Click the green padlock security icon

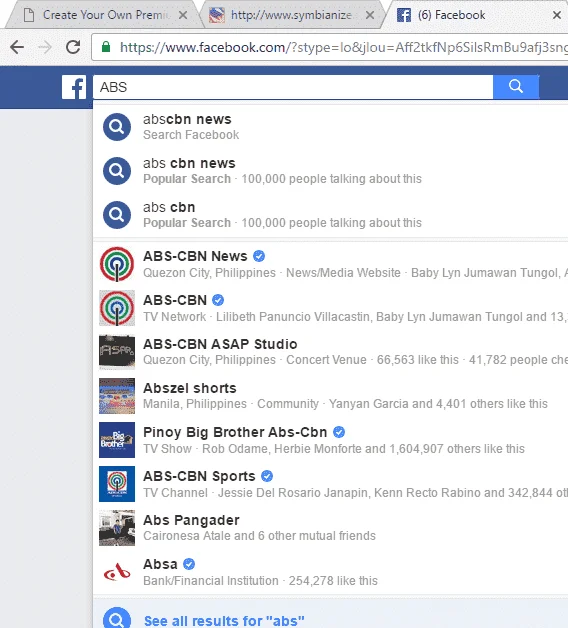coord(106,47)
